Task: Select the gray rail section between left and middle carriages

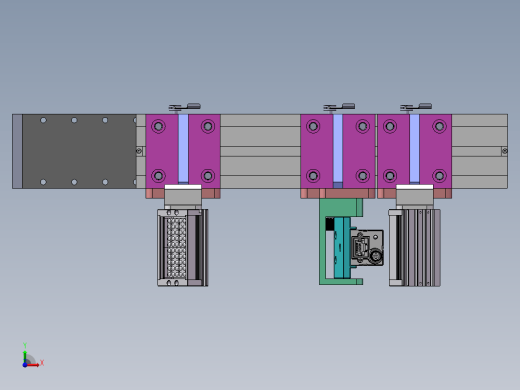Action: click(x=260, y=151)
